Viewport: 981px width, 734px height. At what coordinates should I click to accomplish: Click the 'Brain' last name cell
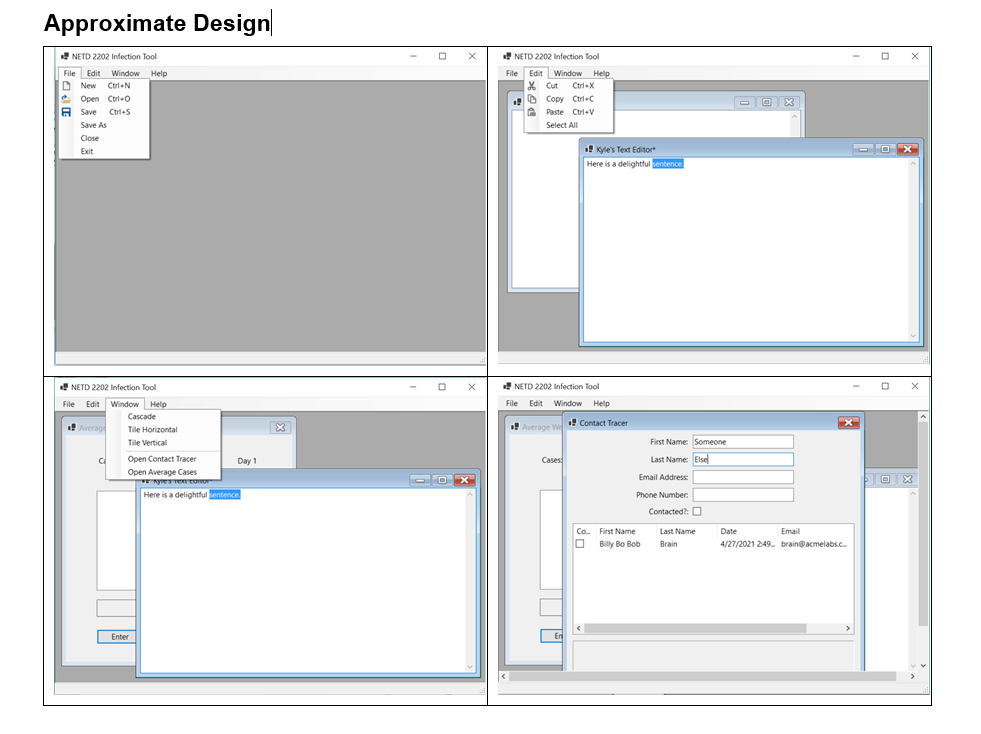[668, 544]
